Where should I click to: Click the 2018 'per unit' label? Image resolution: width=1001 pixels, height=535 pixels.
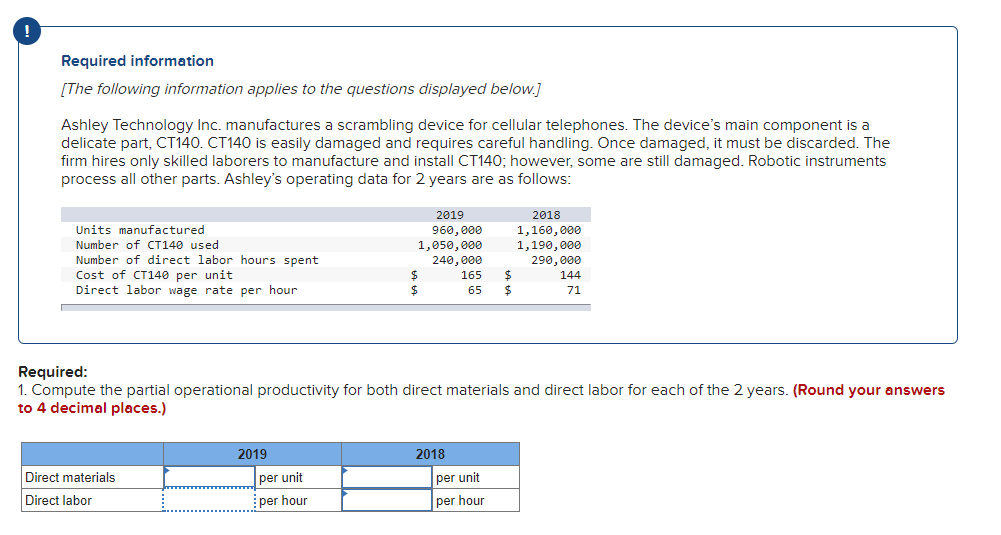[458, 478]
